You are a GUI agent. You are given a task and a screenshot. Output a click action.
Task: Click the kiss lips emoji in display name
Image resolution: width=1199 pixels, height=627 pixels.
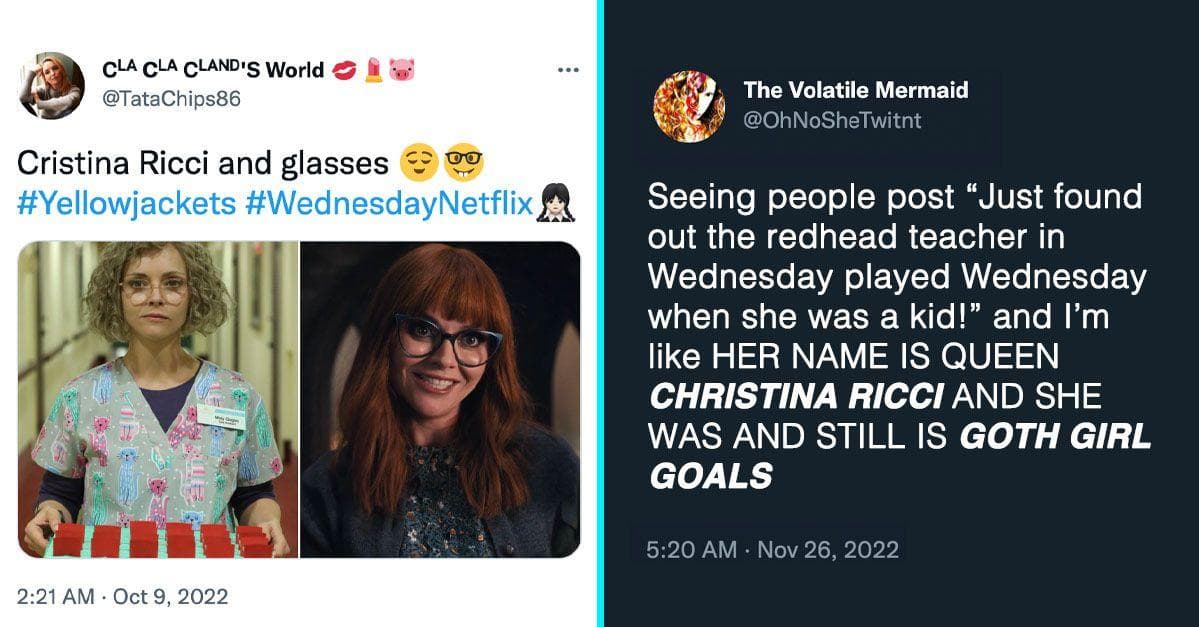pos(345,70)
